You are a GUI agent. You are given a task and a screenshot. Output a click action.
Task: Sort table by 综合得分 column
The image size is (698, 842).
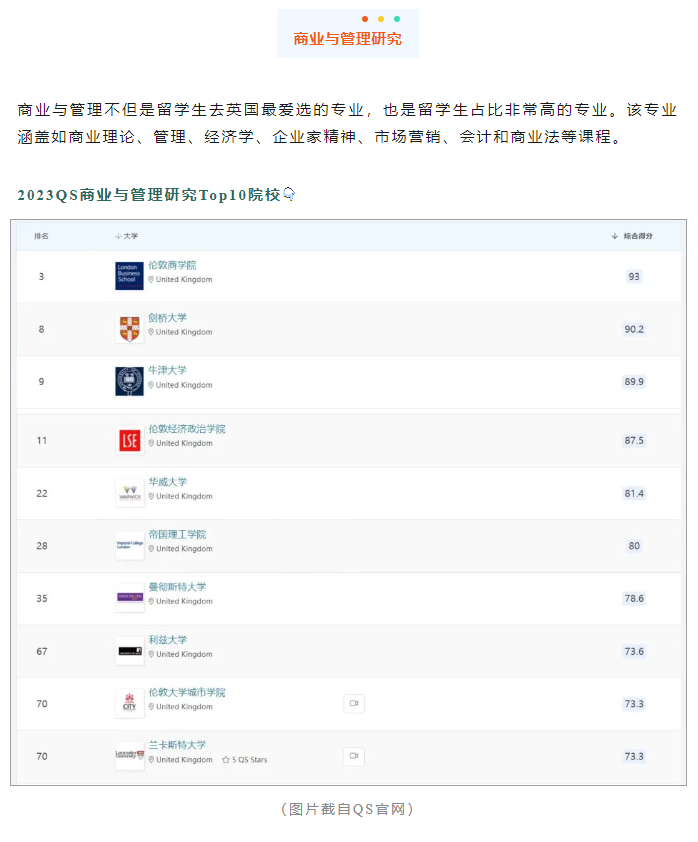pyautogui.click(x=632, y=236)
